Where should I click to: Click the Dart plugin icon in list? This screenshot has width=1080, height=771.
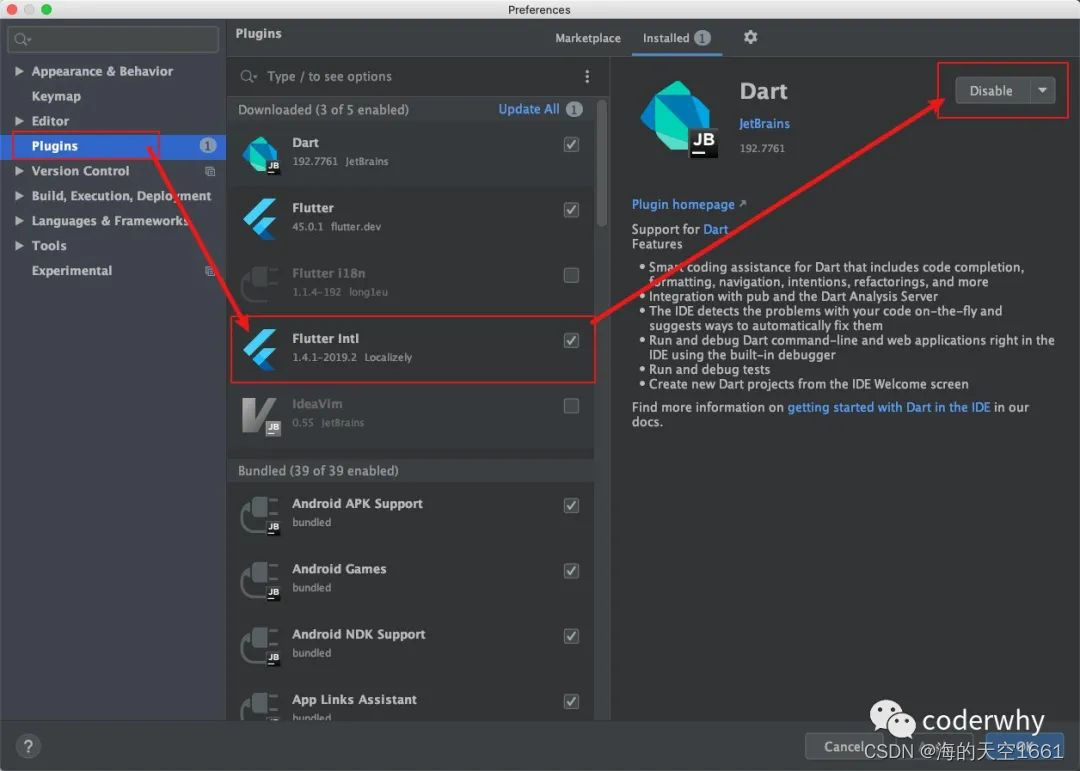pyautogui.click(x=260, y=154)
